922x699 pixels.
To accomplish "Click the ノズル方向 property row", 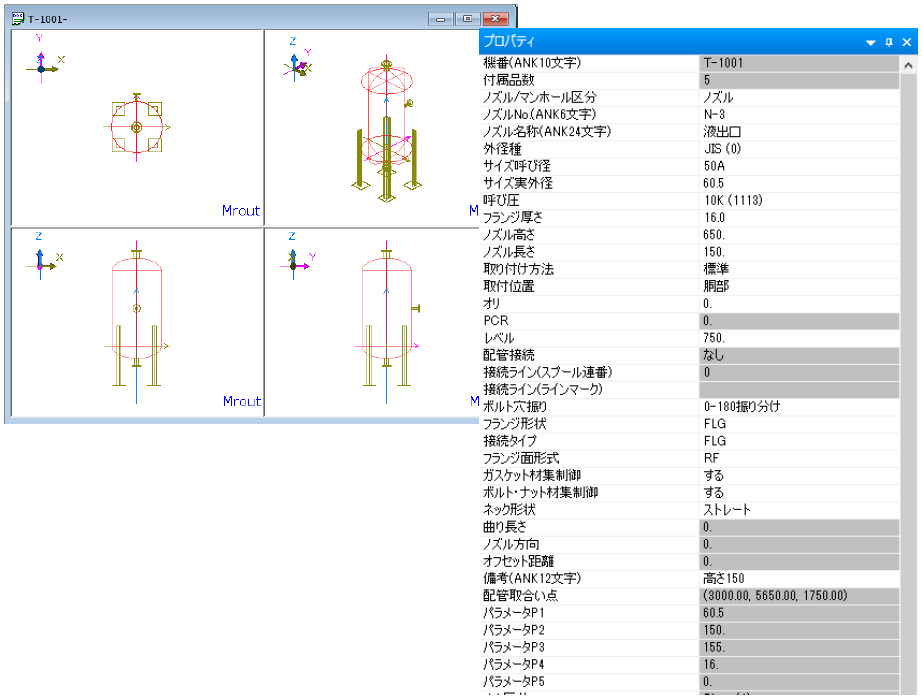I will click(x=689, y=544).
